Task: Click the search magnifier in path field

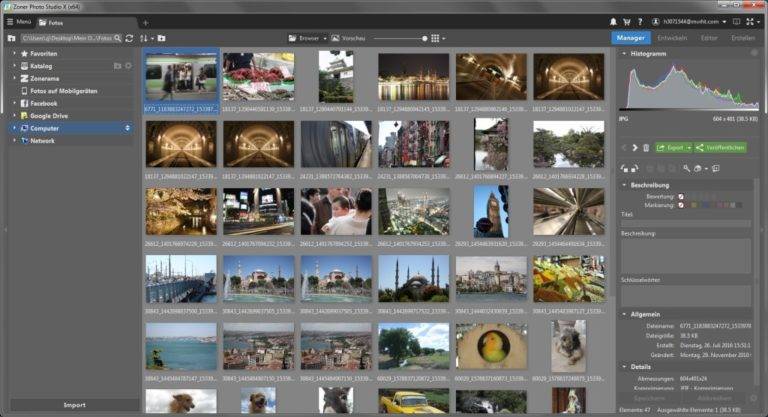Action: point(118,38)
